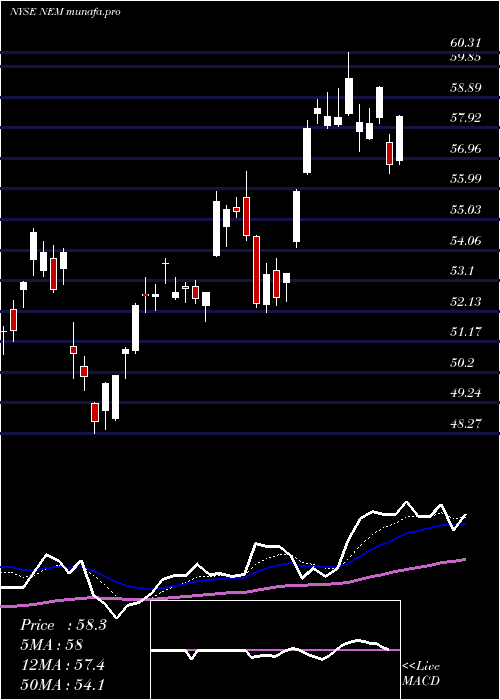This screenshot has width=500, height=700.
Task: Select the 59.85 price level label
Action: point(466,57)
